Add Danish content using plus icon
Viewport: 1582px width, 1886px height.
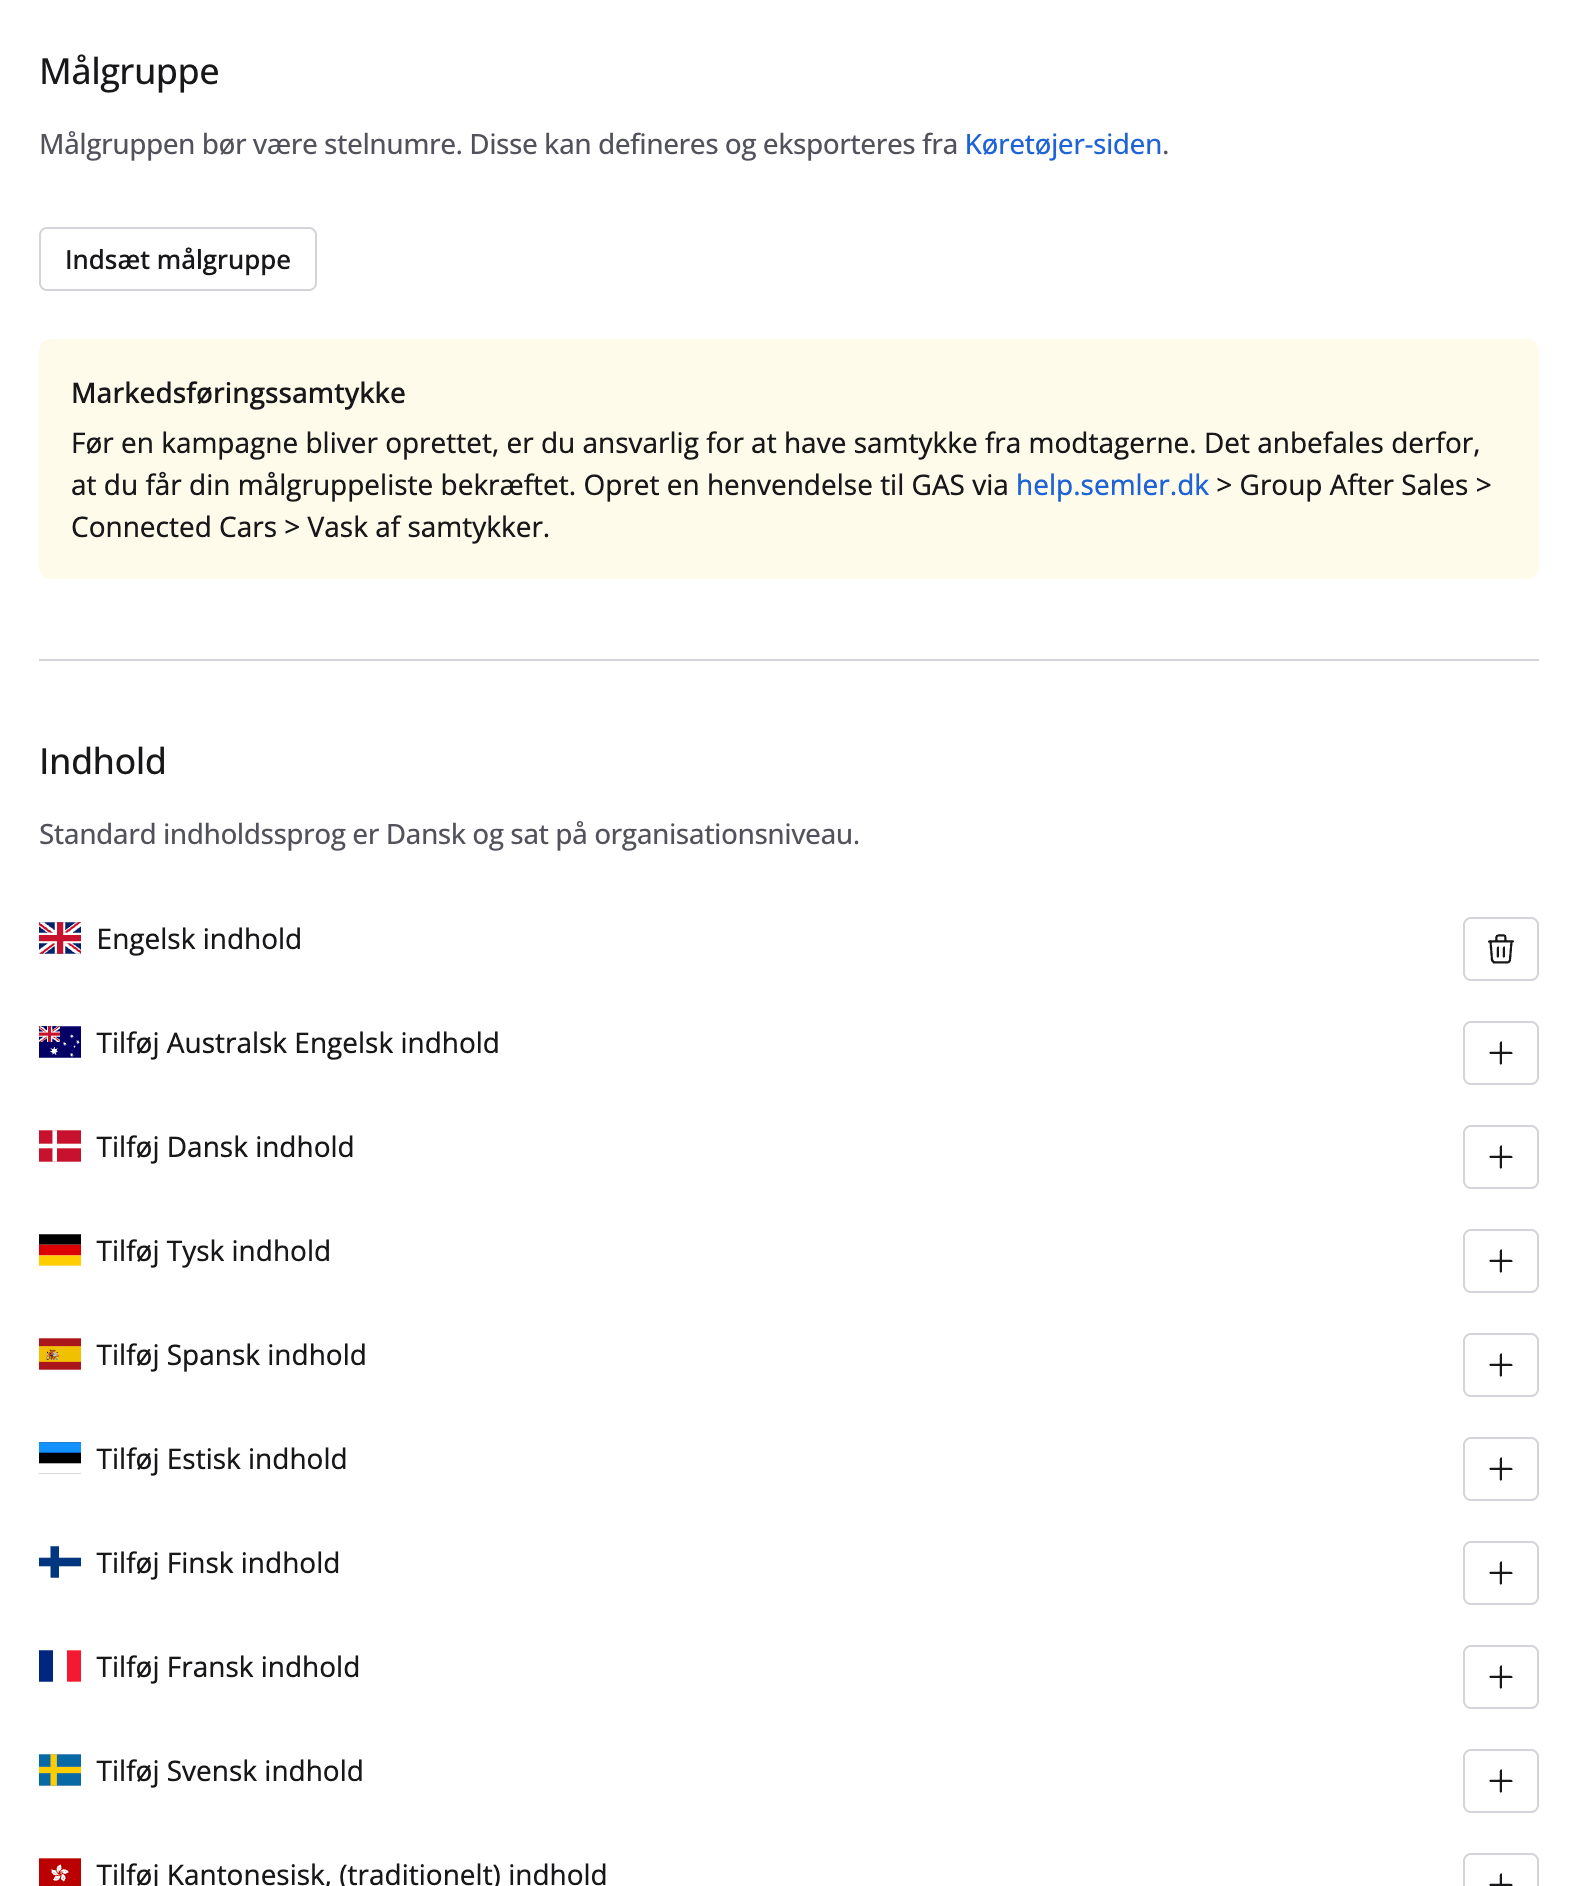[1500, 1157]
